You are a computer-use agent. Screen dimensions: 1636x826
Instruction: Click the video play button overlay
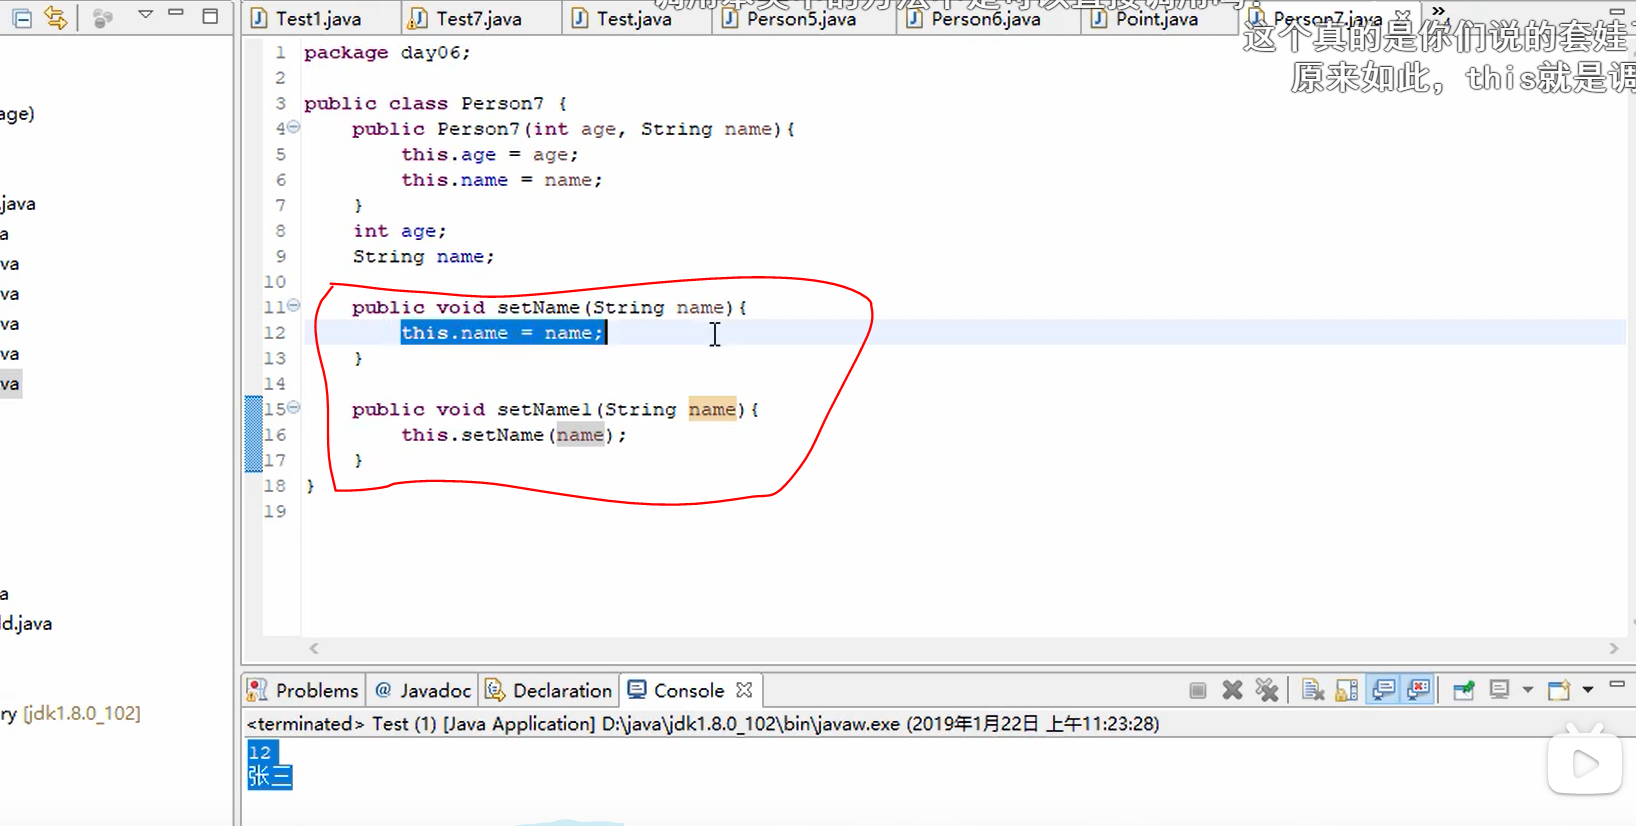pyautogui.click(x=1585, y=765)
